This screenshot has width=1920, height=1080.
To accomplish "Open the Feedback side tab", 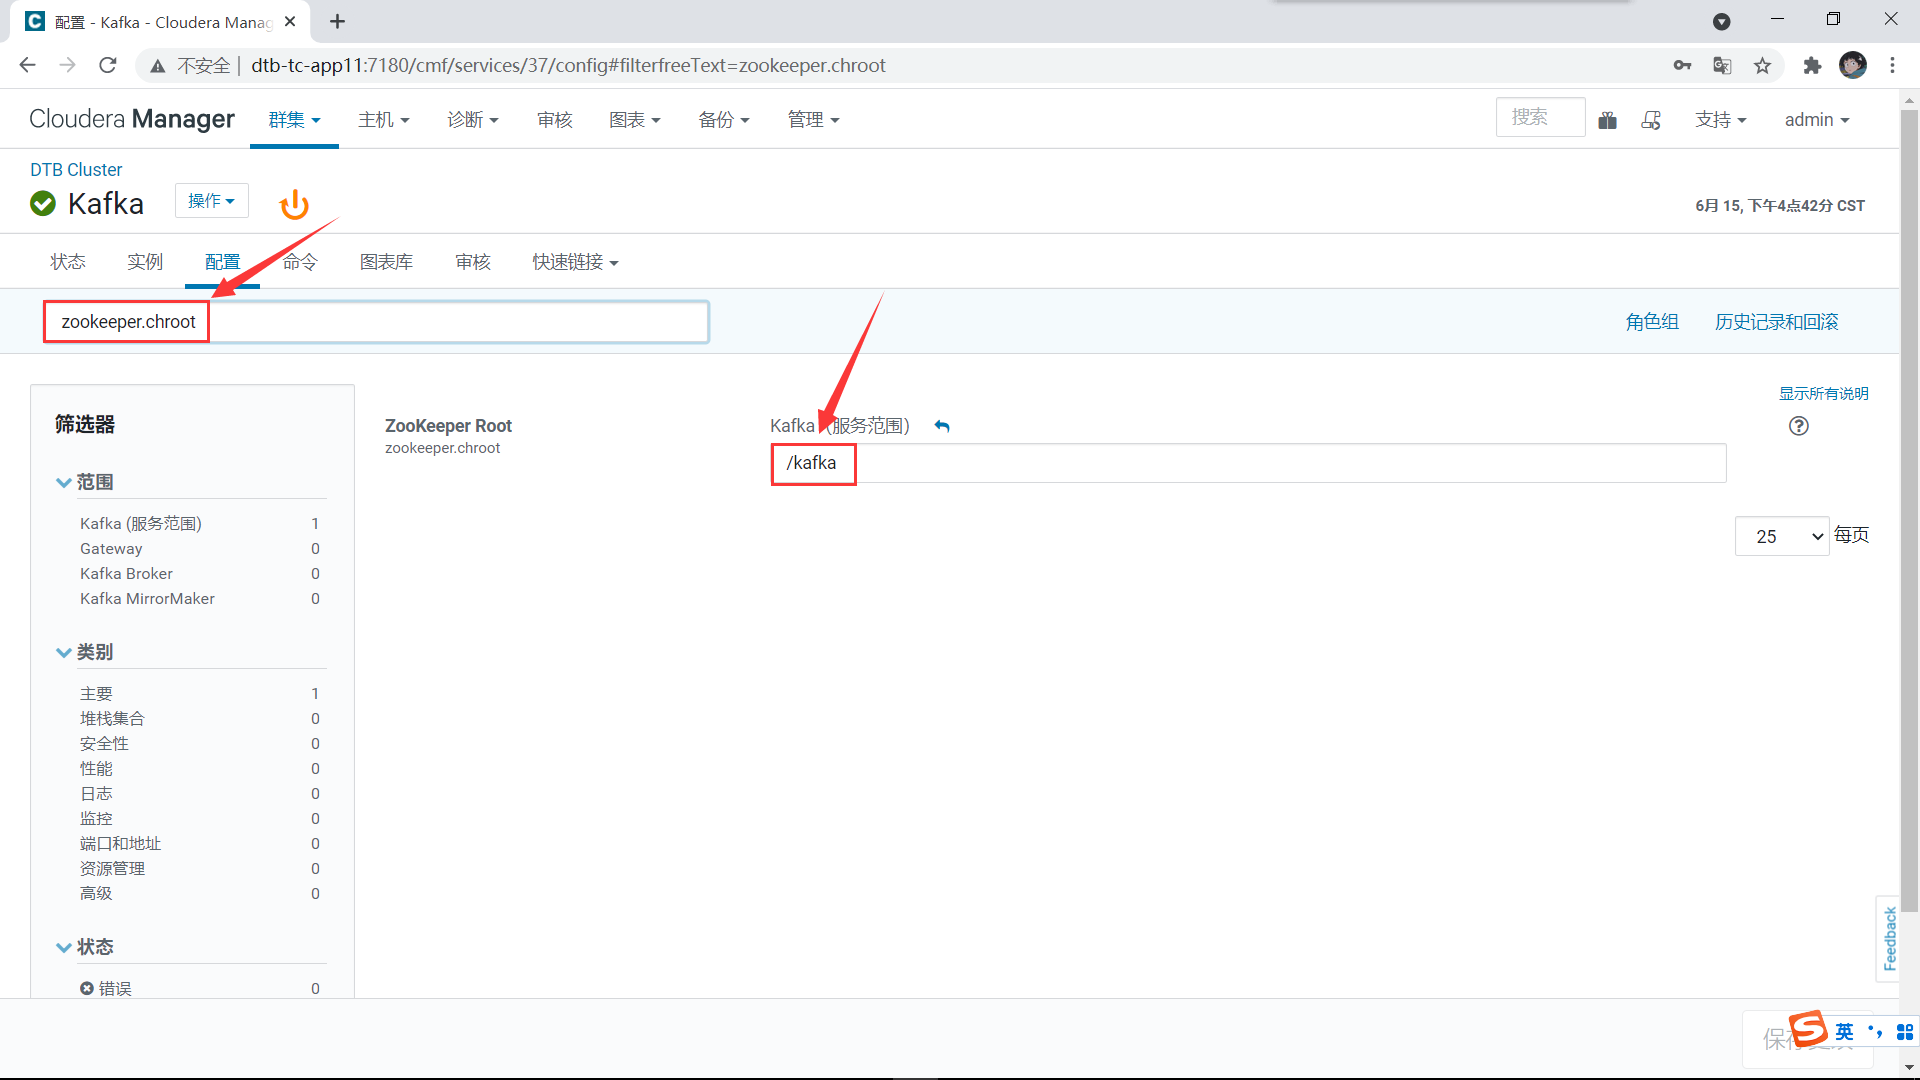I will 1889,938.
